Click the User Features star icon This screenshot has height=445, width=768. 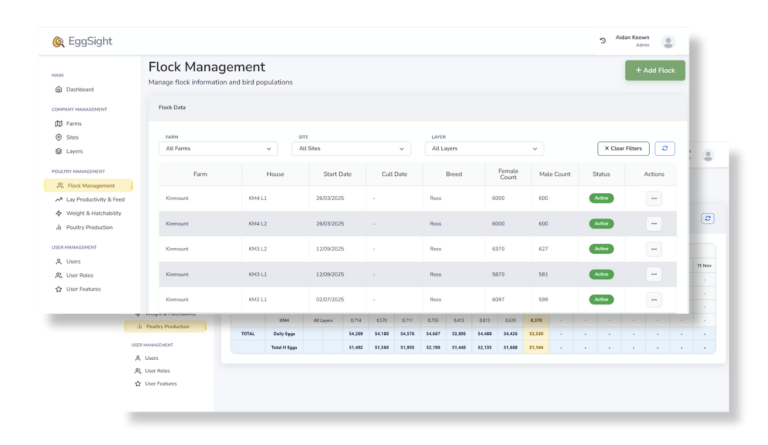pos(59,289)
